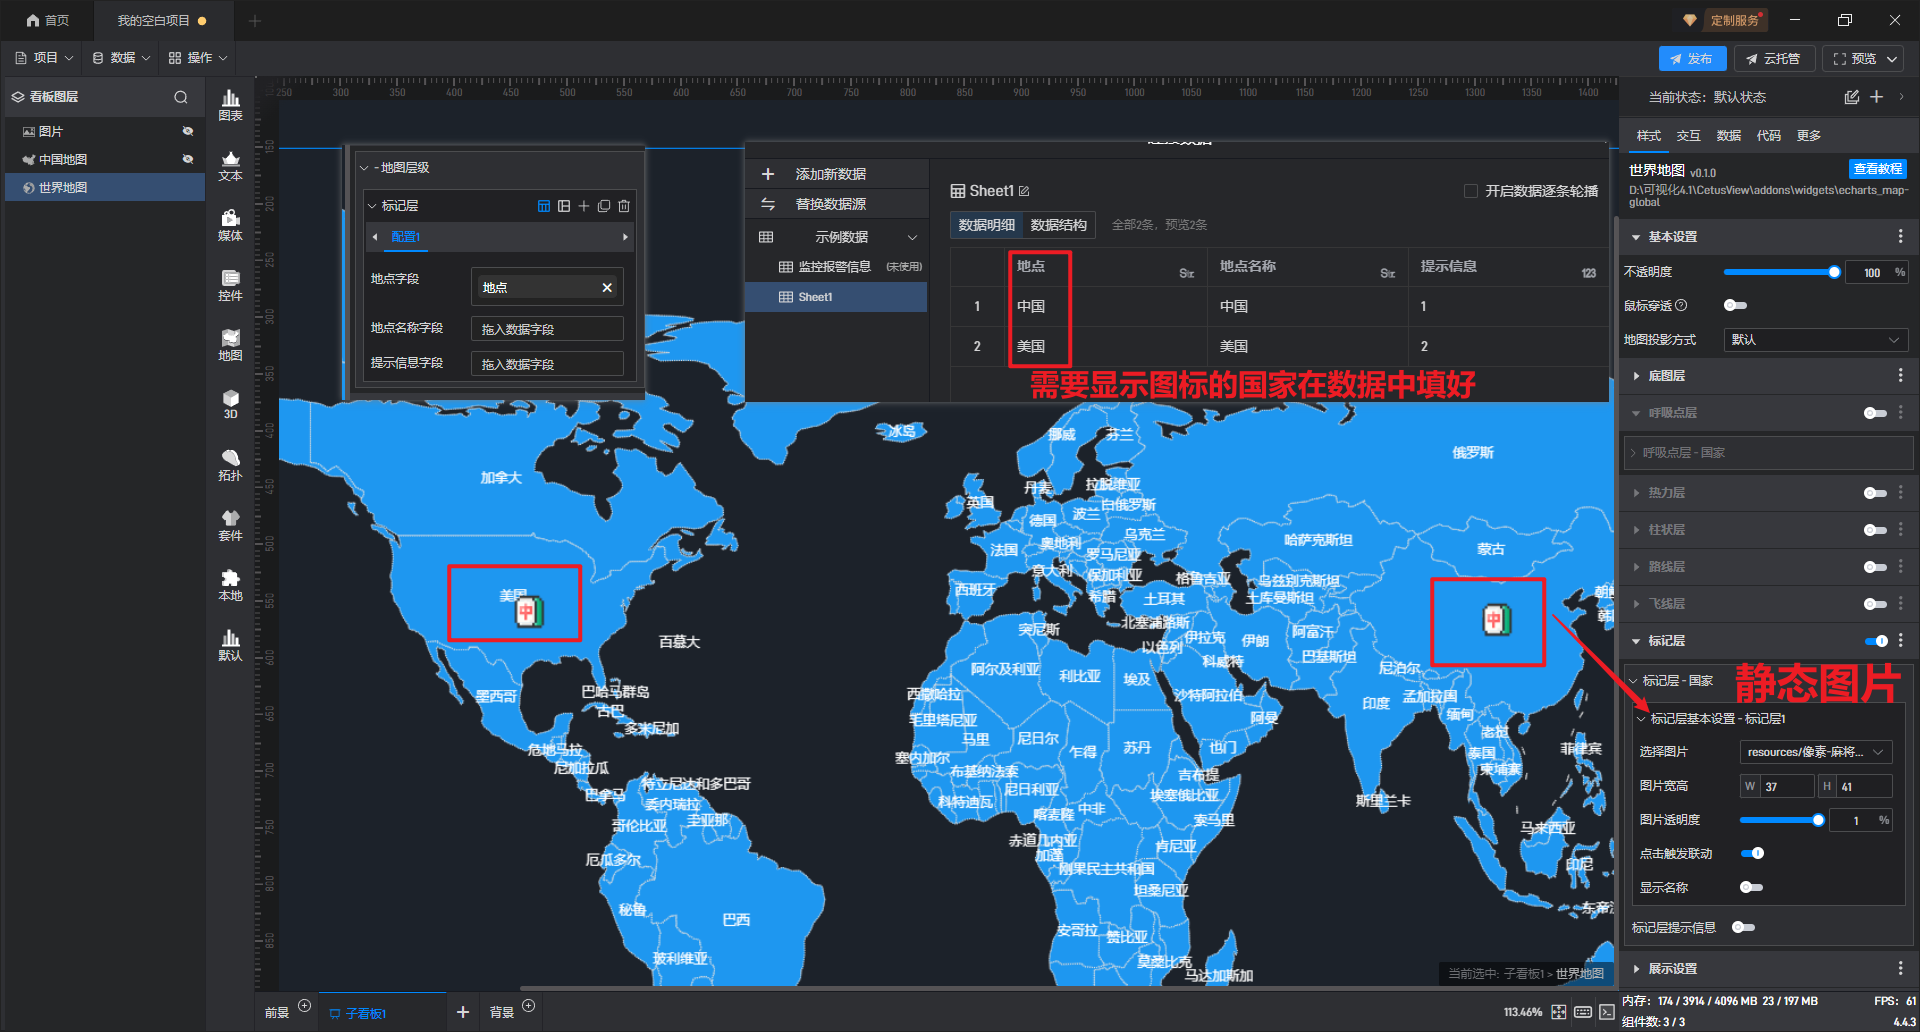
Task: Open the 地图 map component panel
Action: (230, 345)
